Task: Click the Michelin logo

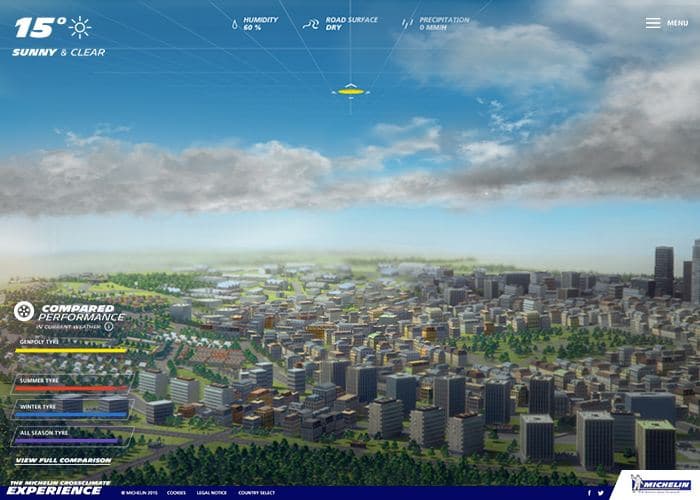Action: pos(662,485)
